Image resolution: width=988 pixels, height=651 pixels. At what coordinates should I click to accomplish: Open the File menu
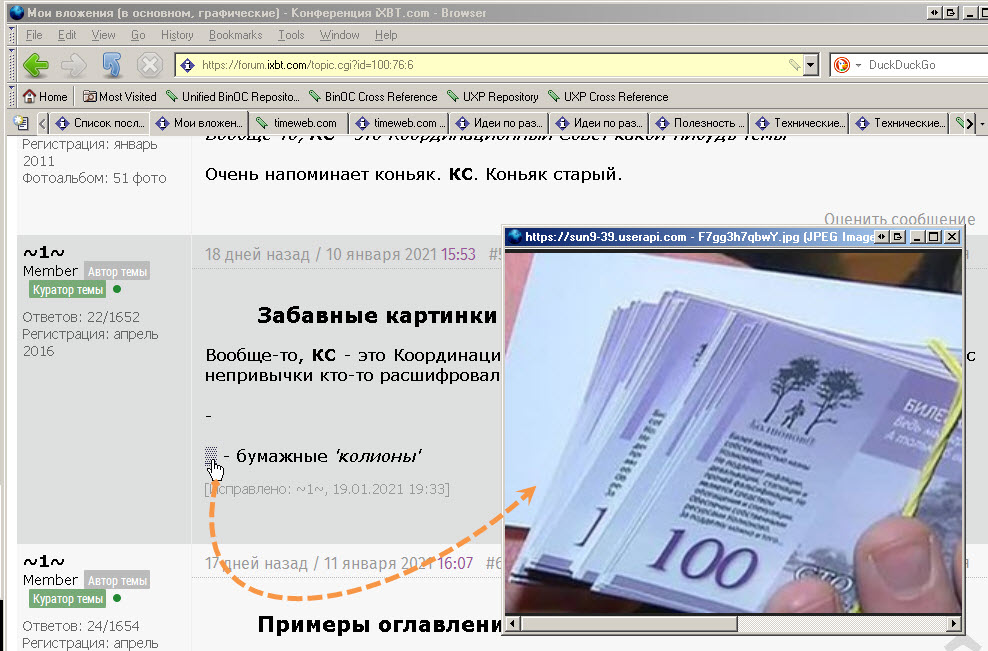click(34, 35)
